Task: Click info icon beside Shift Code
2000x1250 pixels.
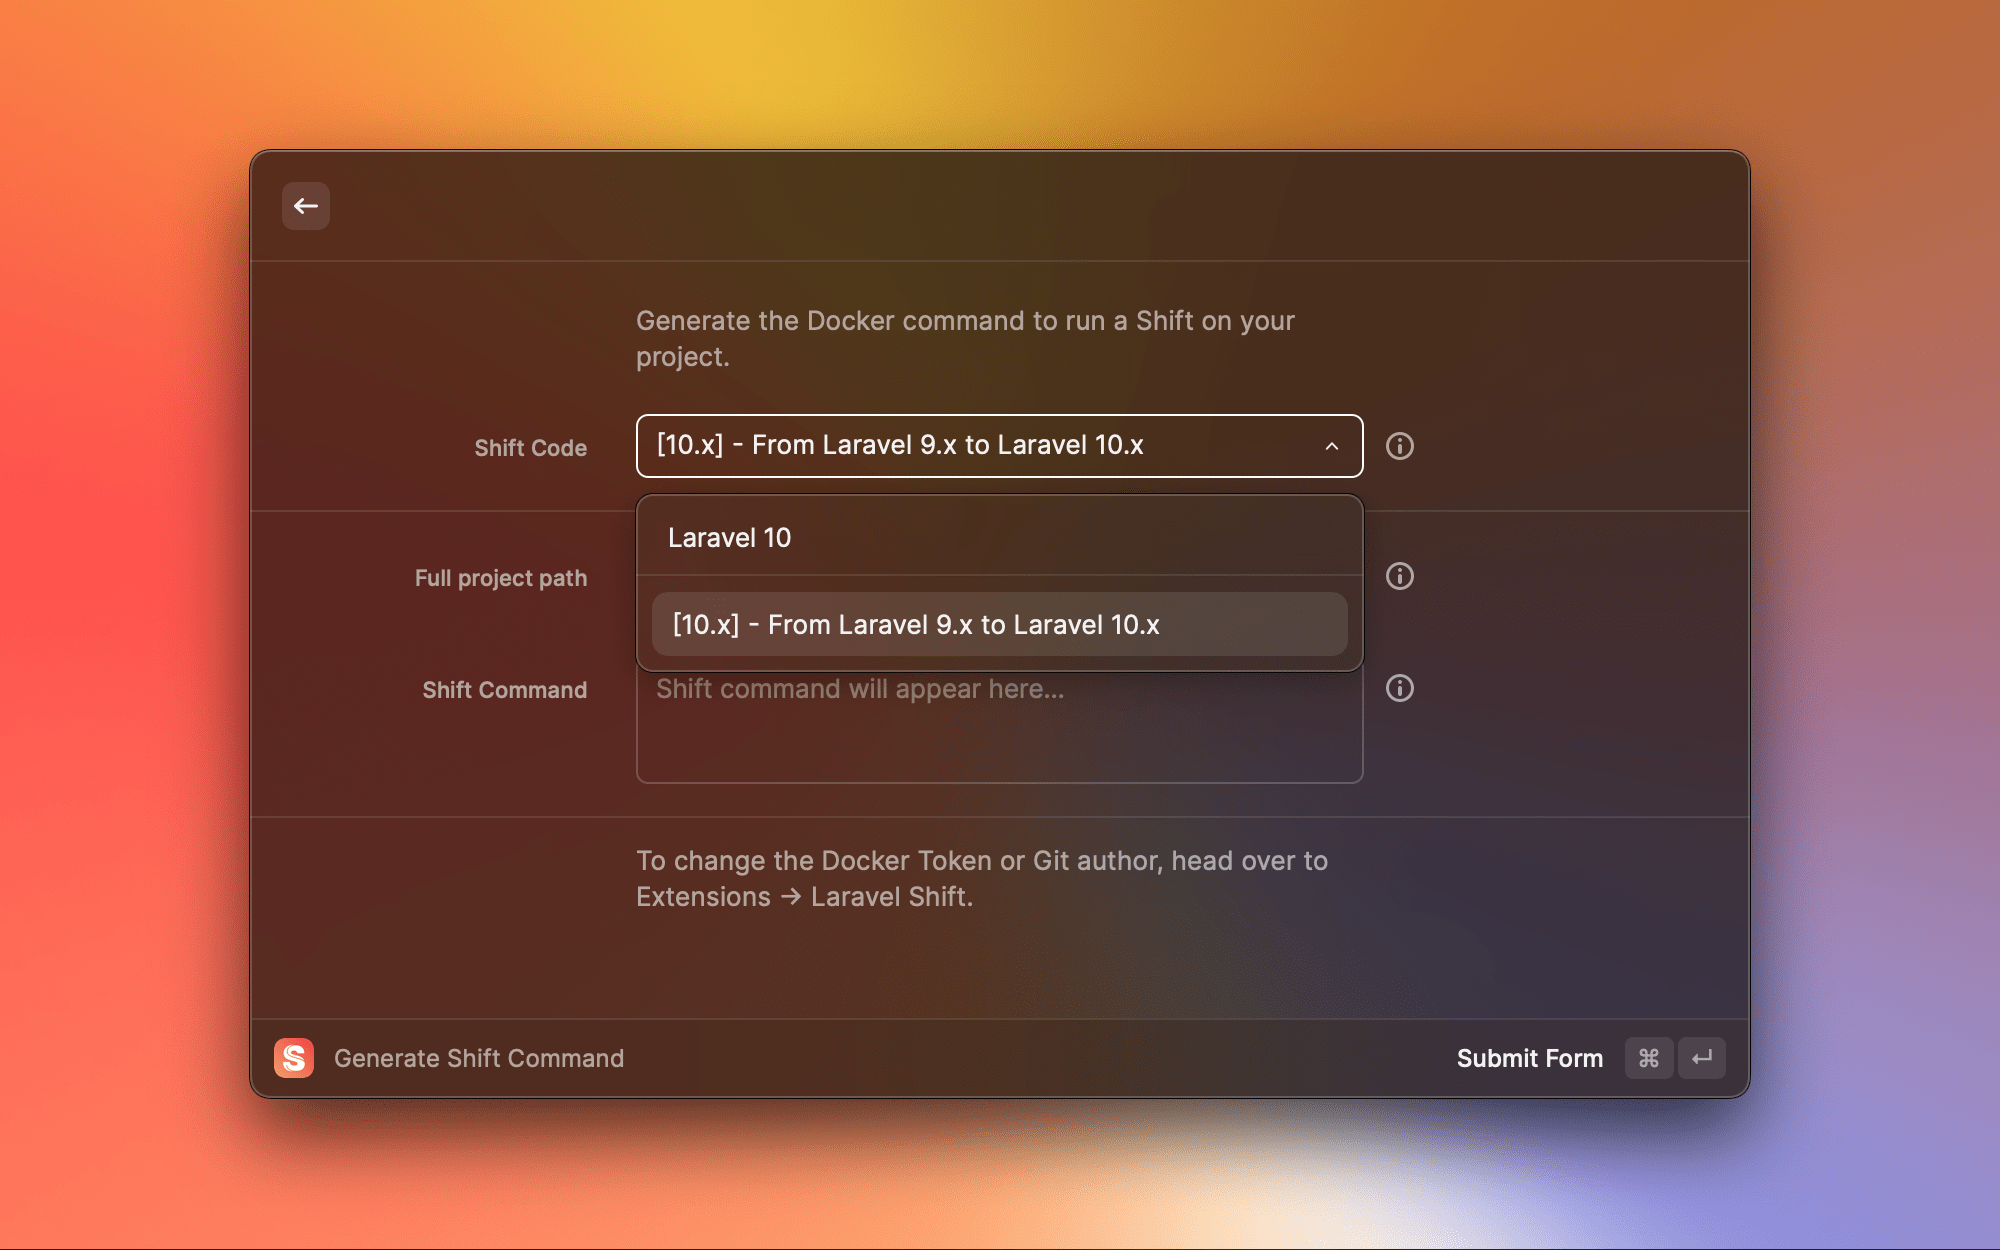Action: [1399, 446]
